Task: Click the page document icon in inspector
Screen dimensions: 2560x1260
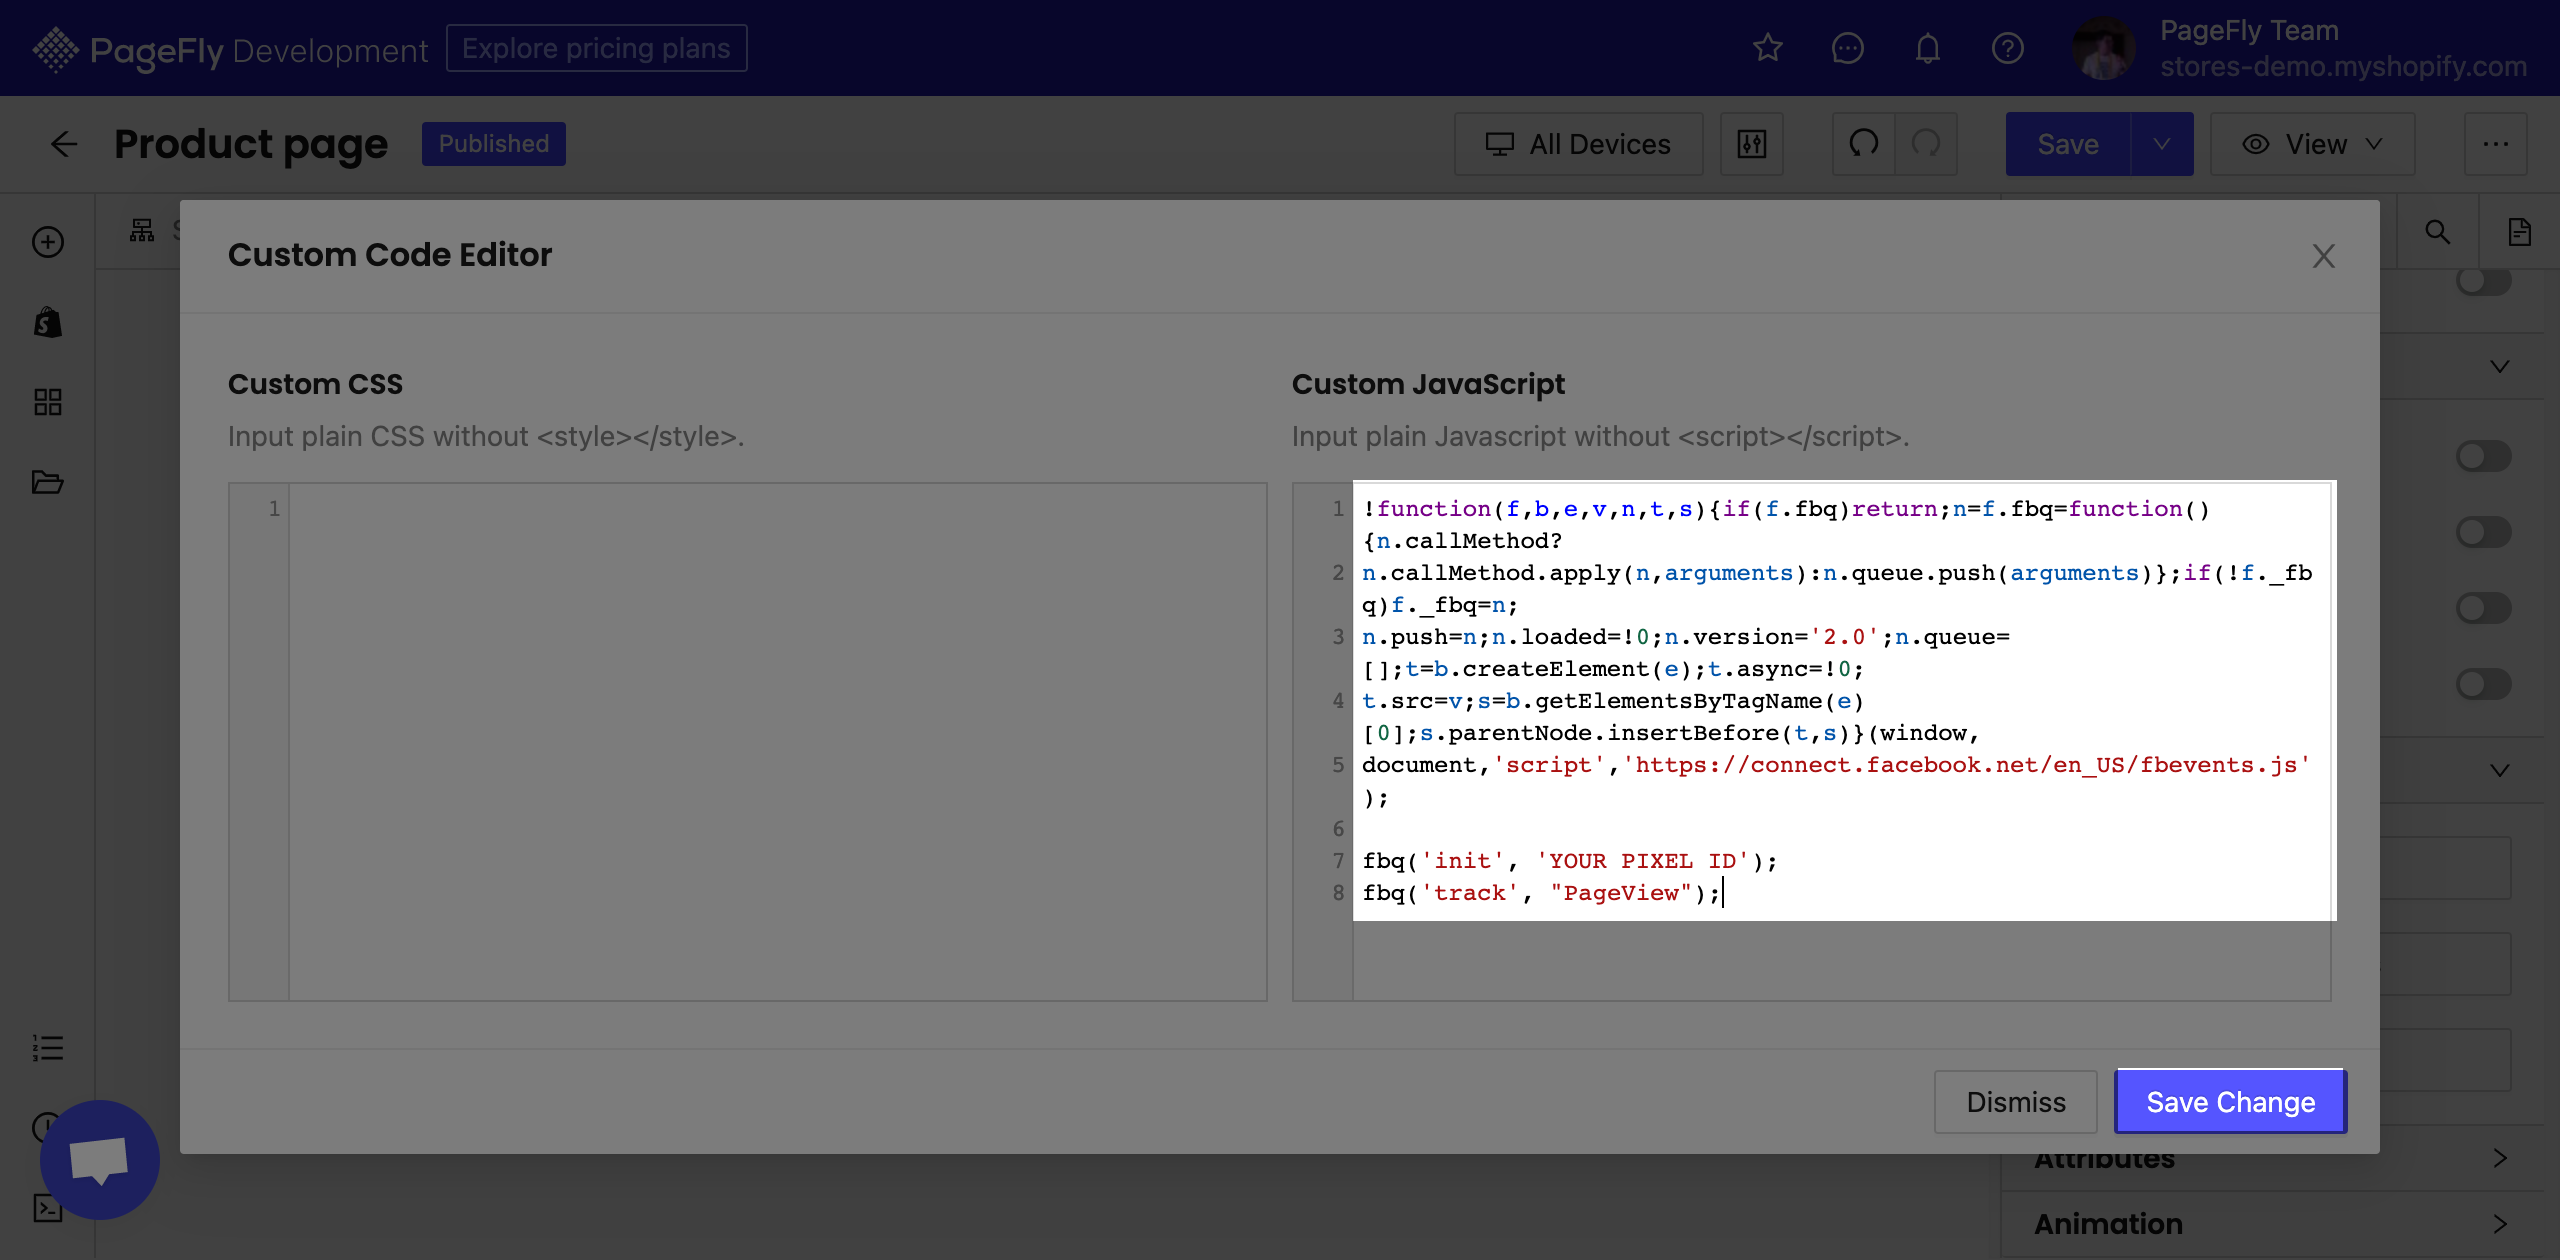Action: pyautogui.click(x=2519, y=232)
